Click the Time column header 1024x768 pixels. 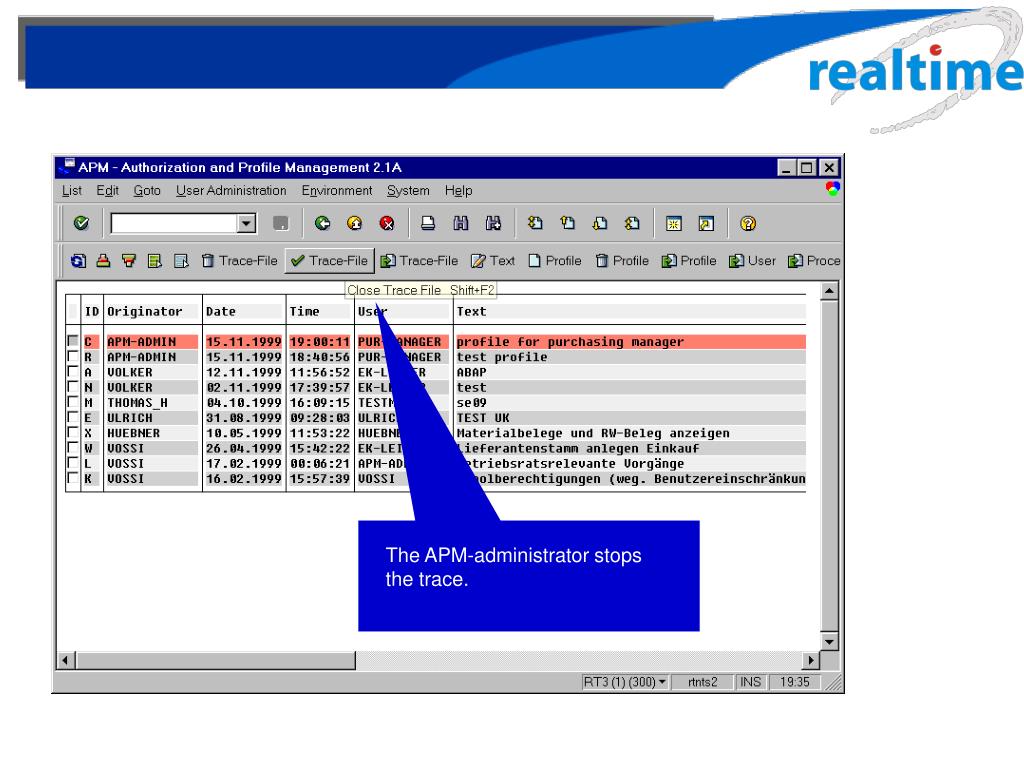[304, 312]
